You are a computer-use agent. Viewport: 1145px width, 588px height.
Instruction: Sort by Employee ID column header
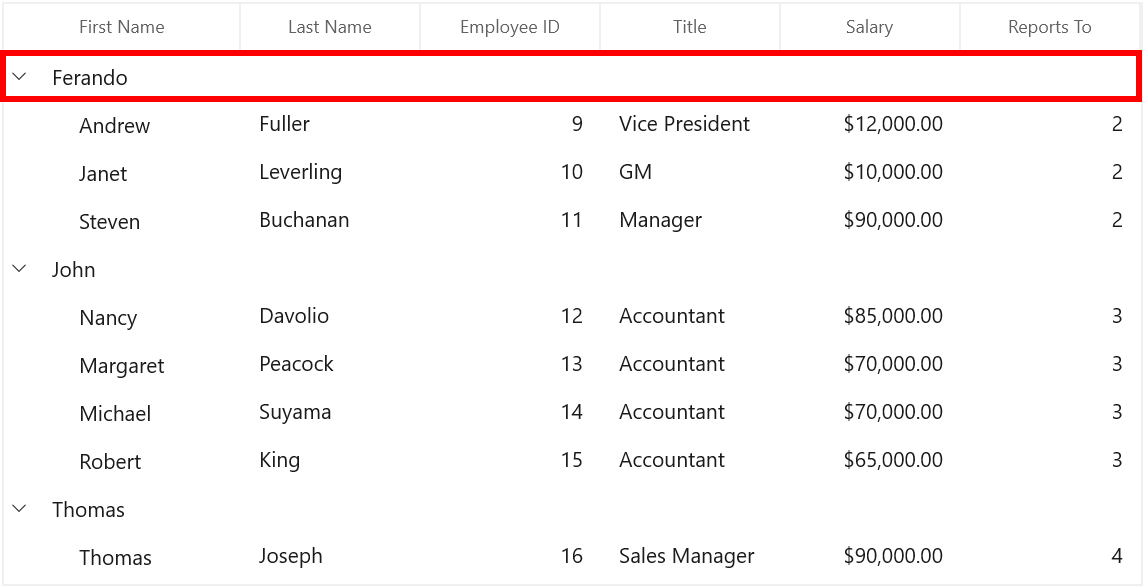pyautogui.click(x=510, y=27)
